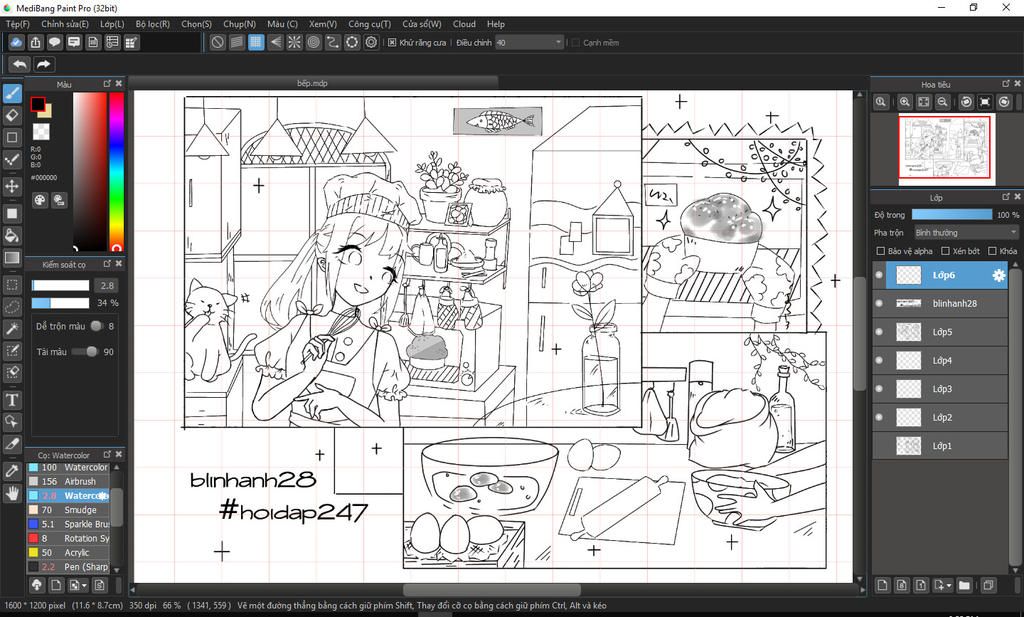Viewport: 1024px width, 617px height.
Task: Click the snap settings gear icon
Action: point(372,42)
